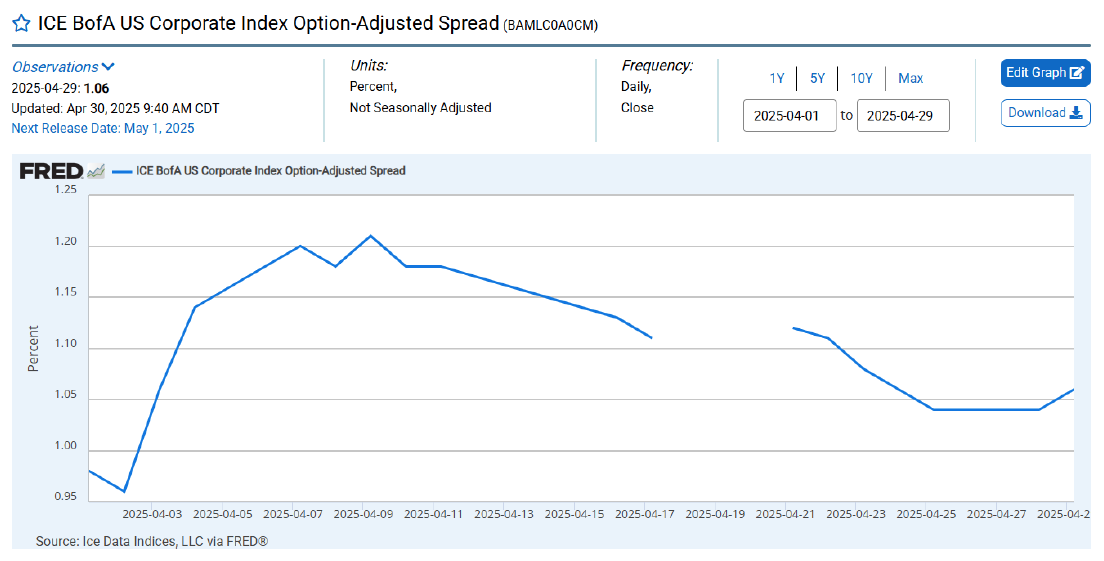Click the page title ICE BofA US Corporate Index
Viewport: 1104px width, 561px height.
tap(268, 23)
